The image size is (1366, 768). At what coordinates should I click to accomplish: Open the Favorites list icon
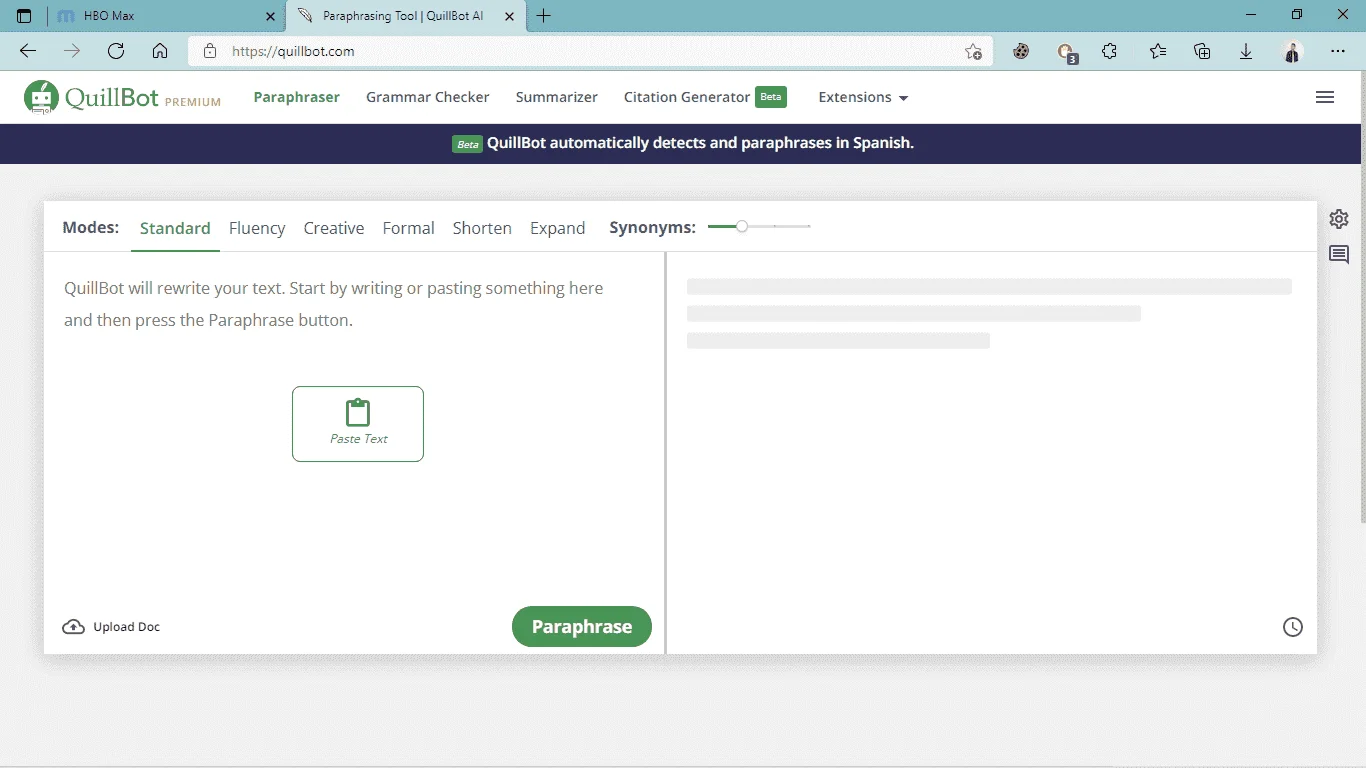(x=1158, y=51)
